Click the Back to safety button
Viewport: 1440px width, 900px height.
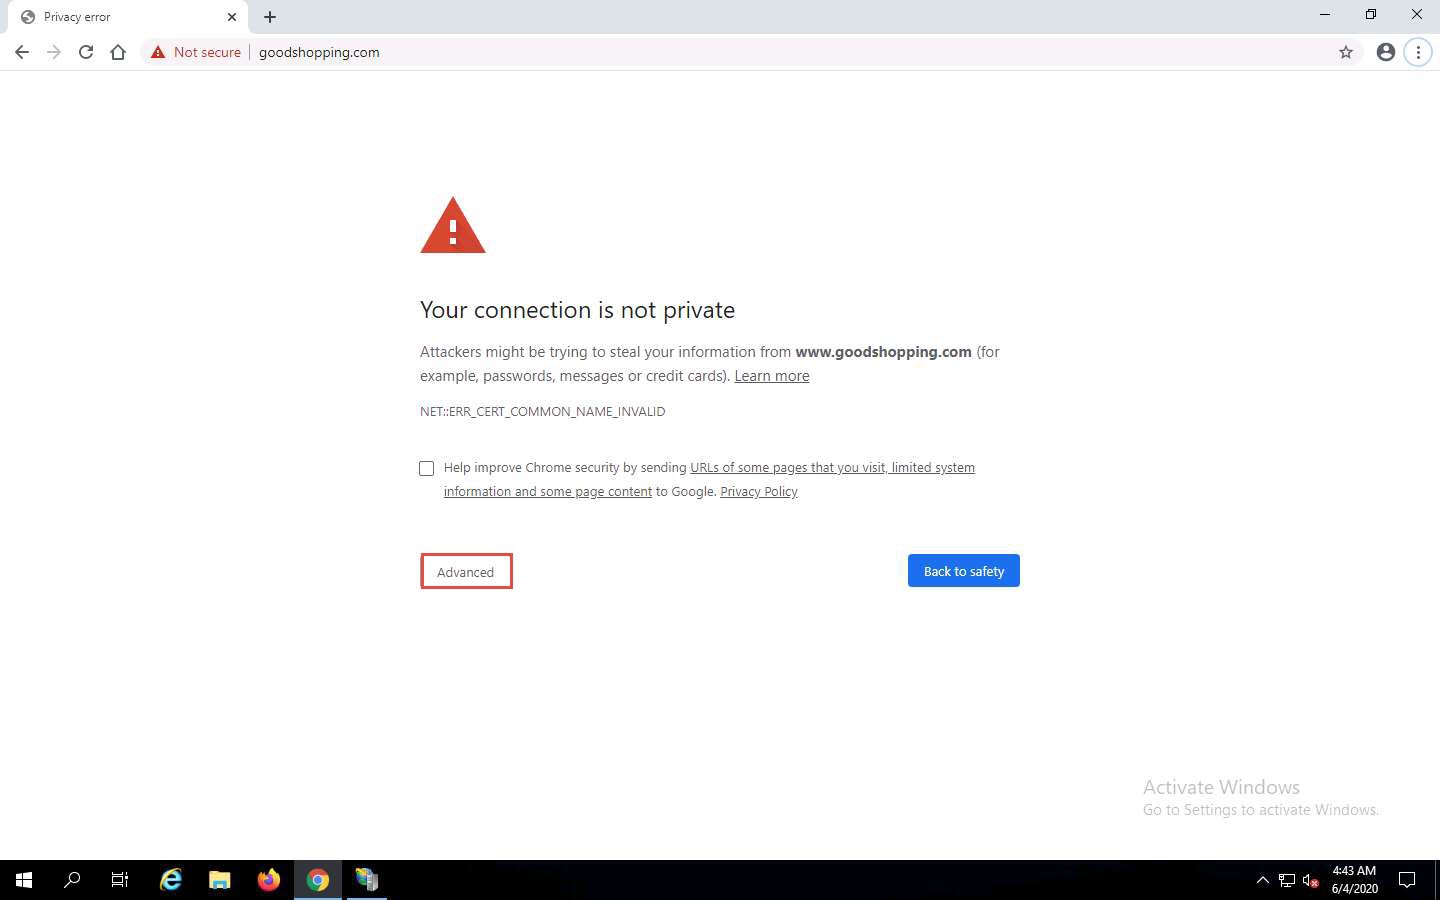[963, 571]
